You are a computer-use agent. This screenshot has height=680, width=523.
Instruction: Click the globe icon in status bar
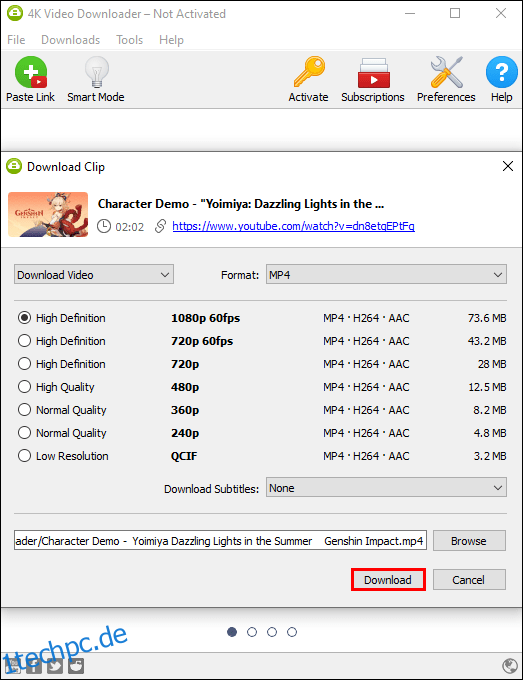click(510, 665)
